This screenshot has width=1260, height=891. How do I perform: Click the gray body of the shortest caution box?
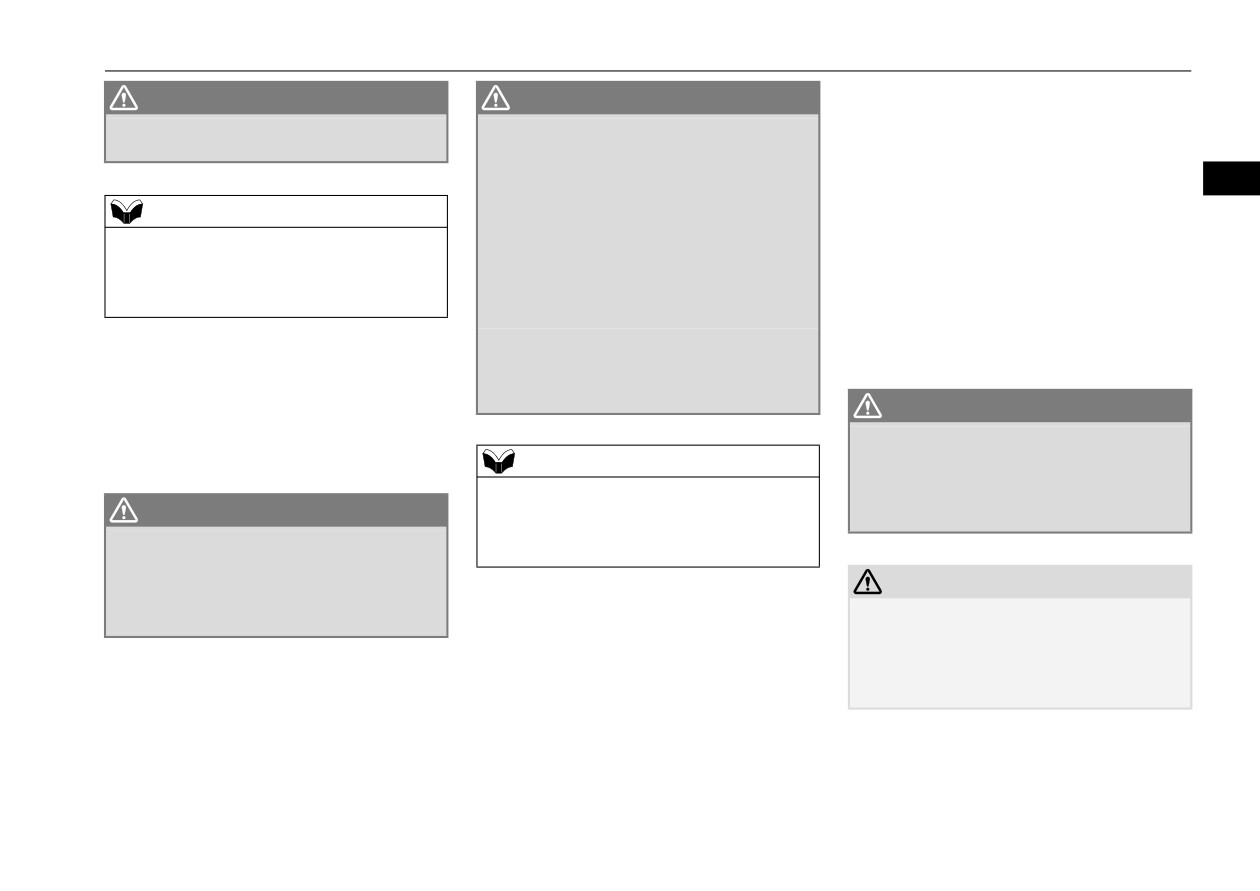[x=276, y=138]
